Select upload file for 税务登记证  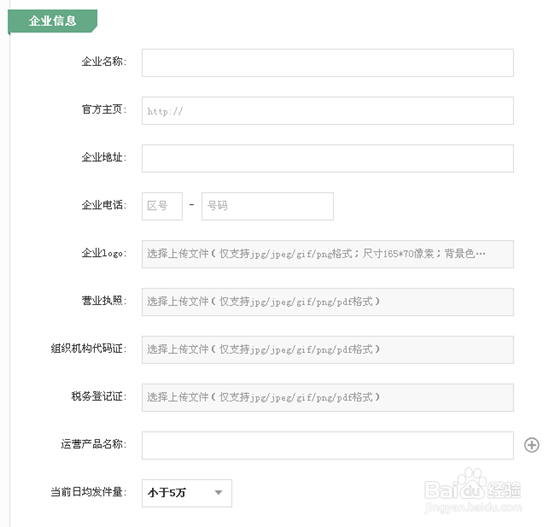click(328, 398)
